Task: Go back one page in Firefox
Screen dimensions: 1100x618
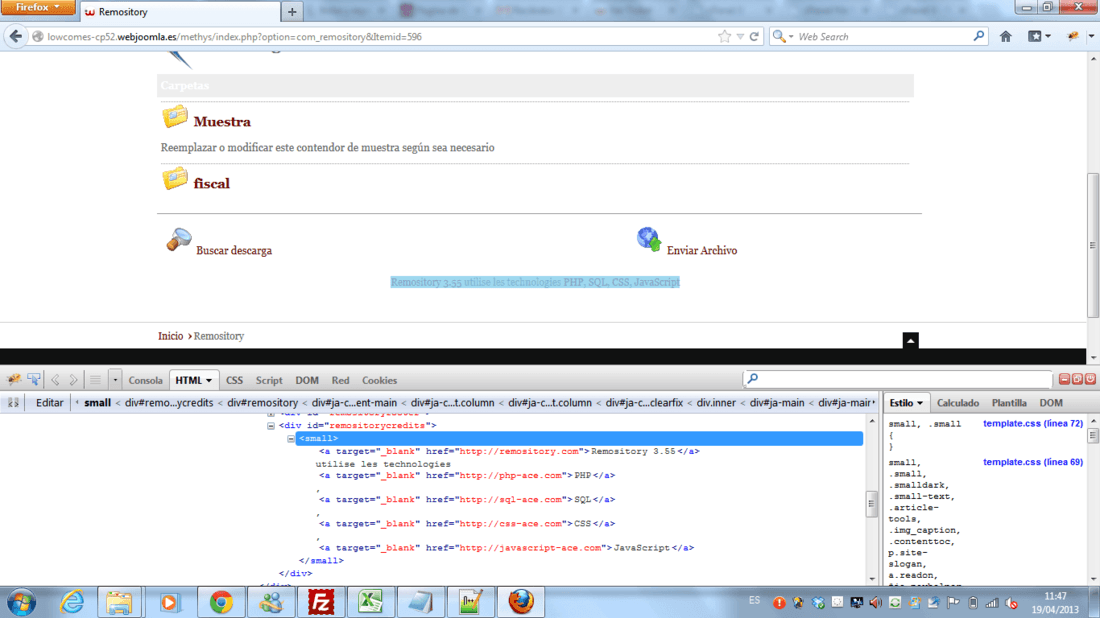Action: pos(15,36)
